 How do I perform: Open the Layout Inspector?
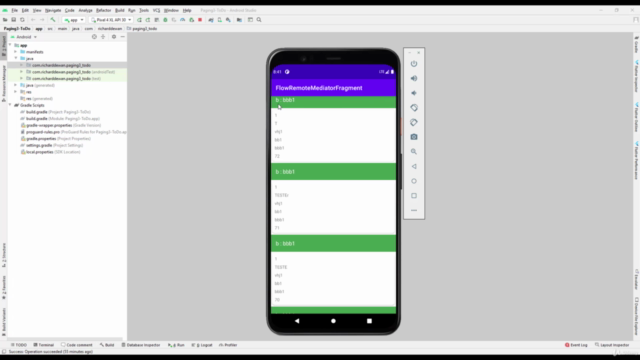tap(612, 345)
